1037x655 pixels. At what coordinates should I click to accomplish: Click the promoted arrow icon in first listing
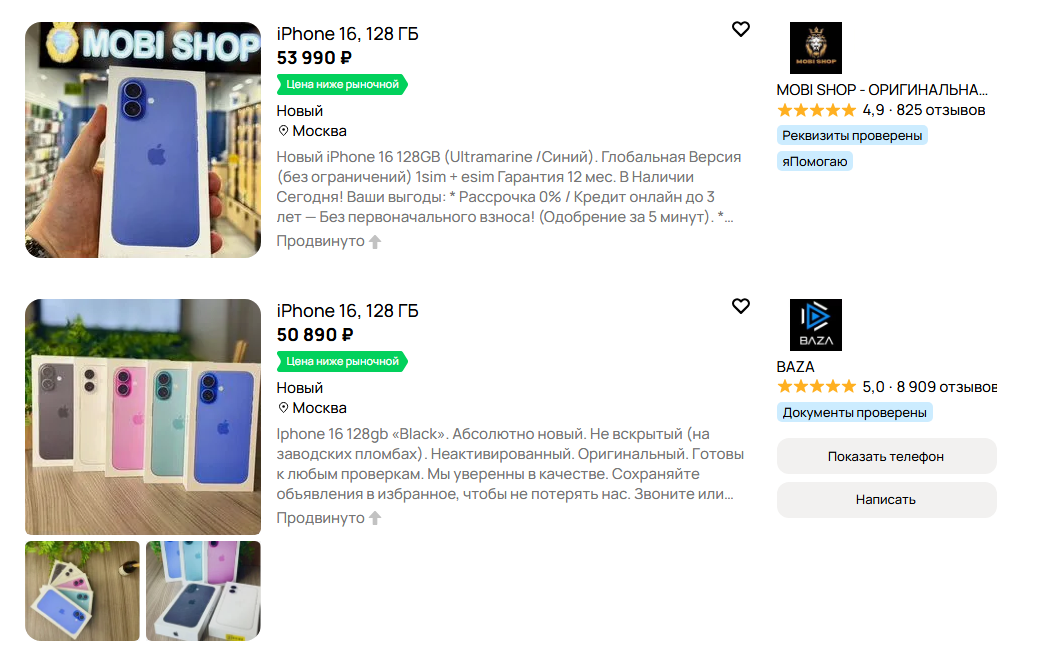[x=375, y=241]
